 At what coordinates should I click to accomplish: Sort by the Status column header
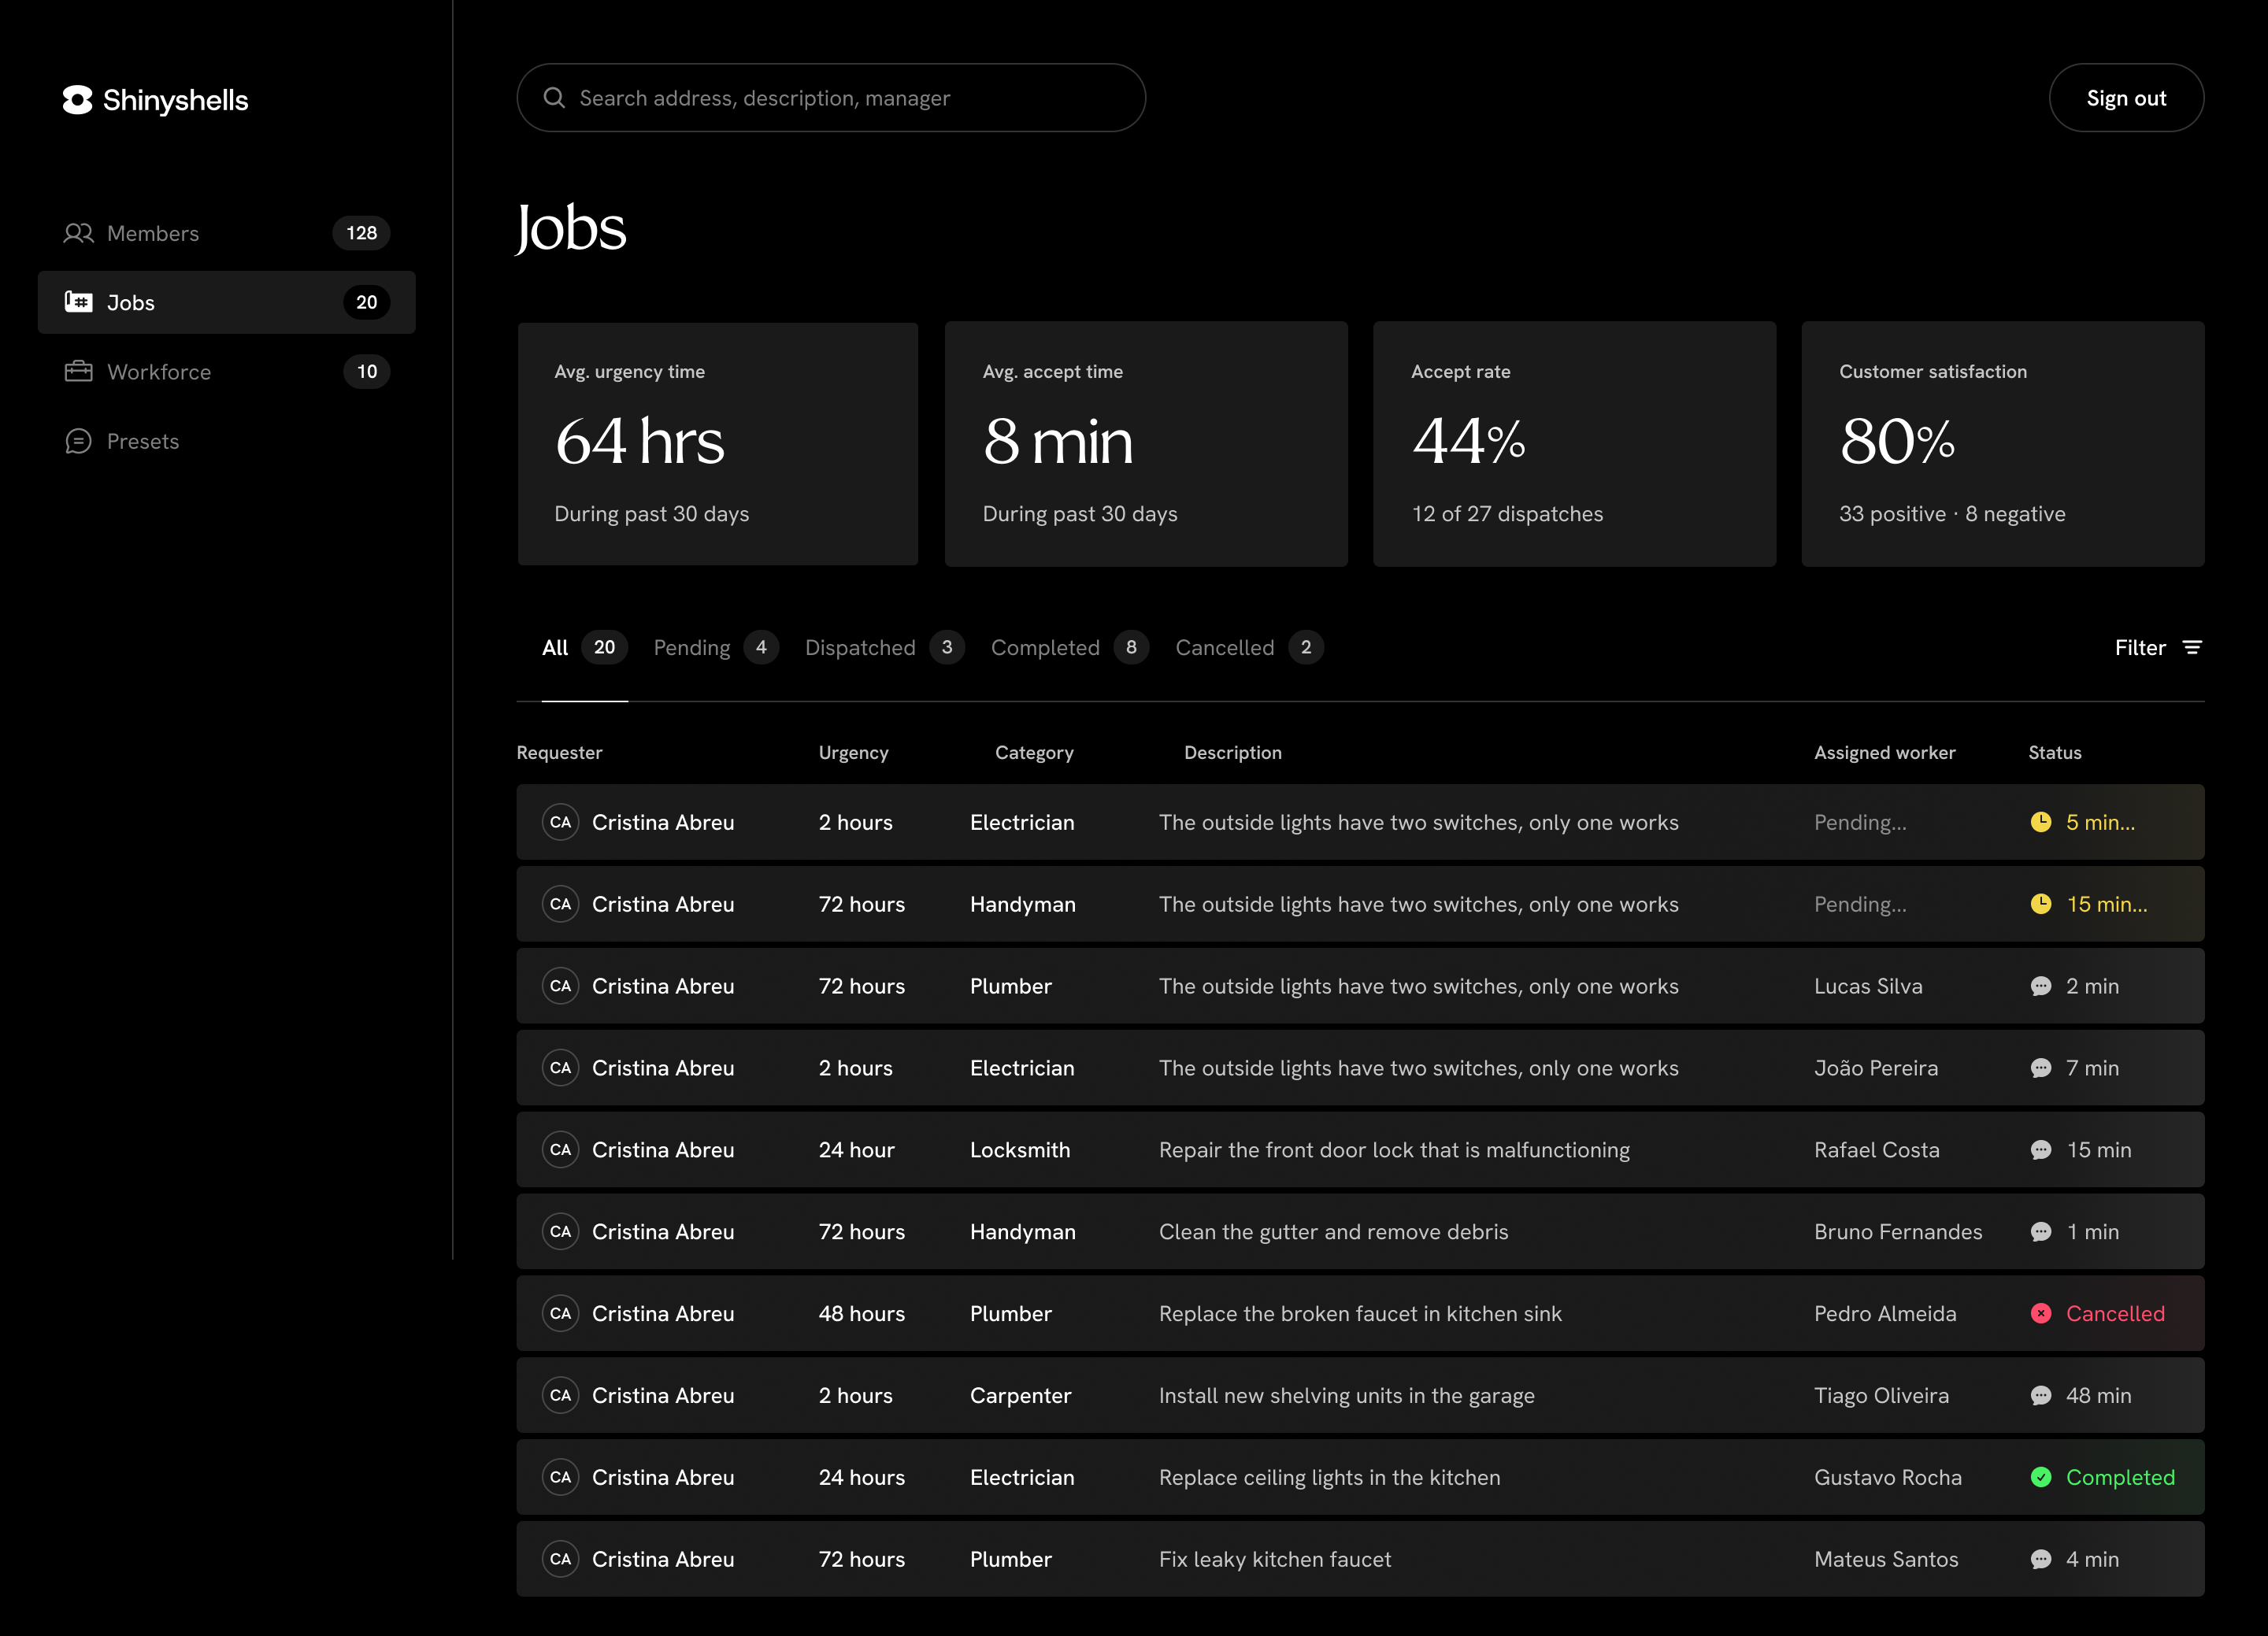(2055, 753)
